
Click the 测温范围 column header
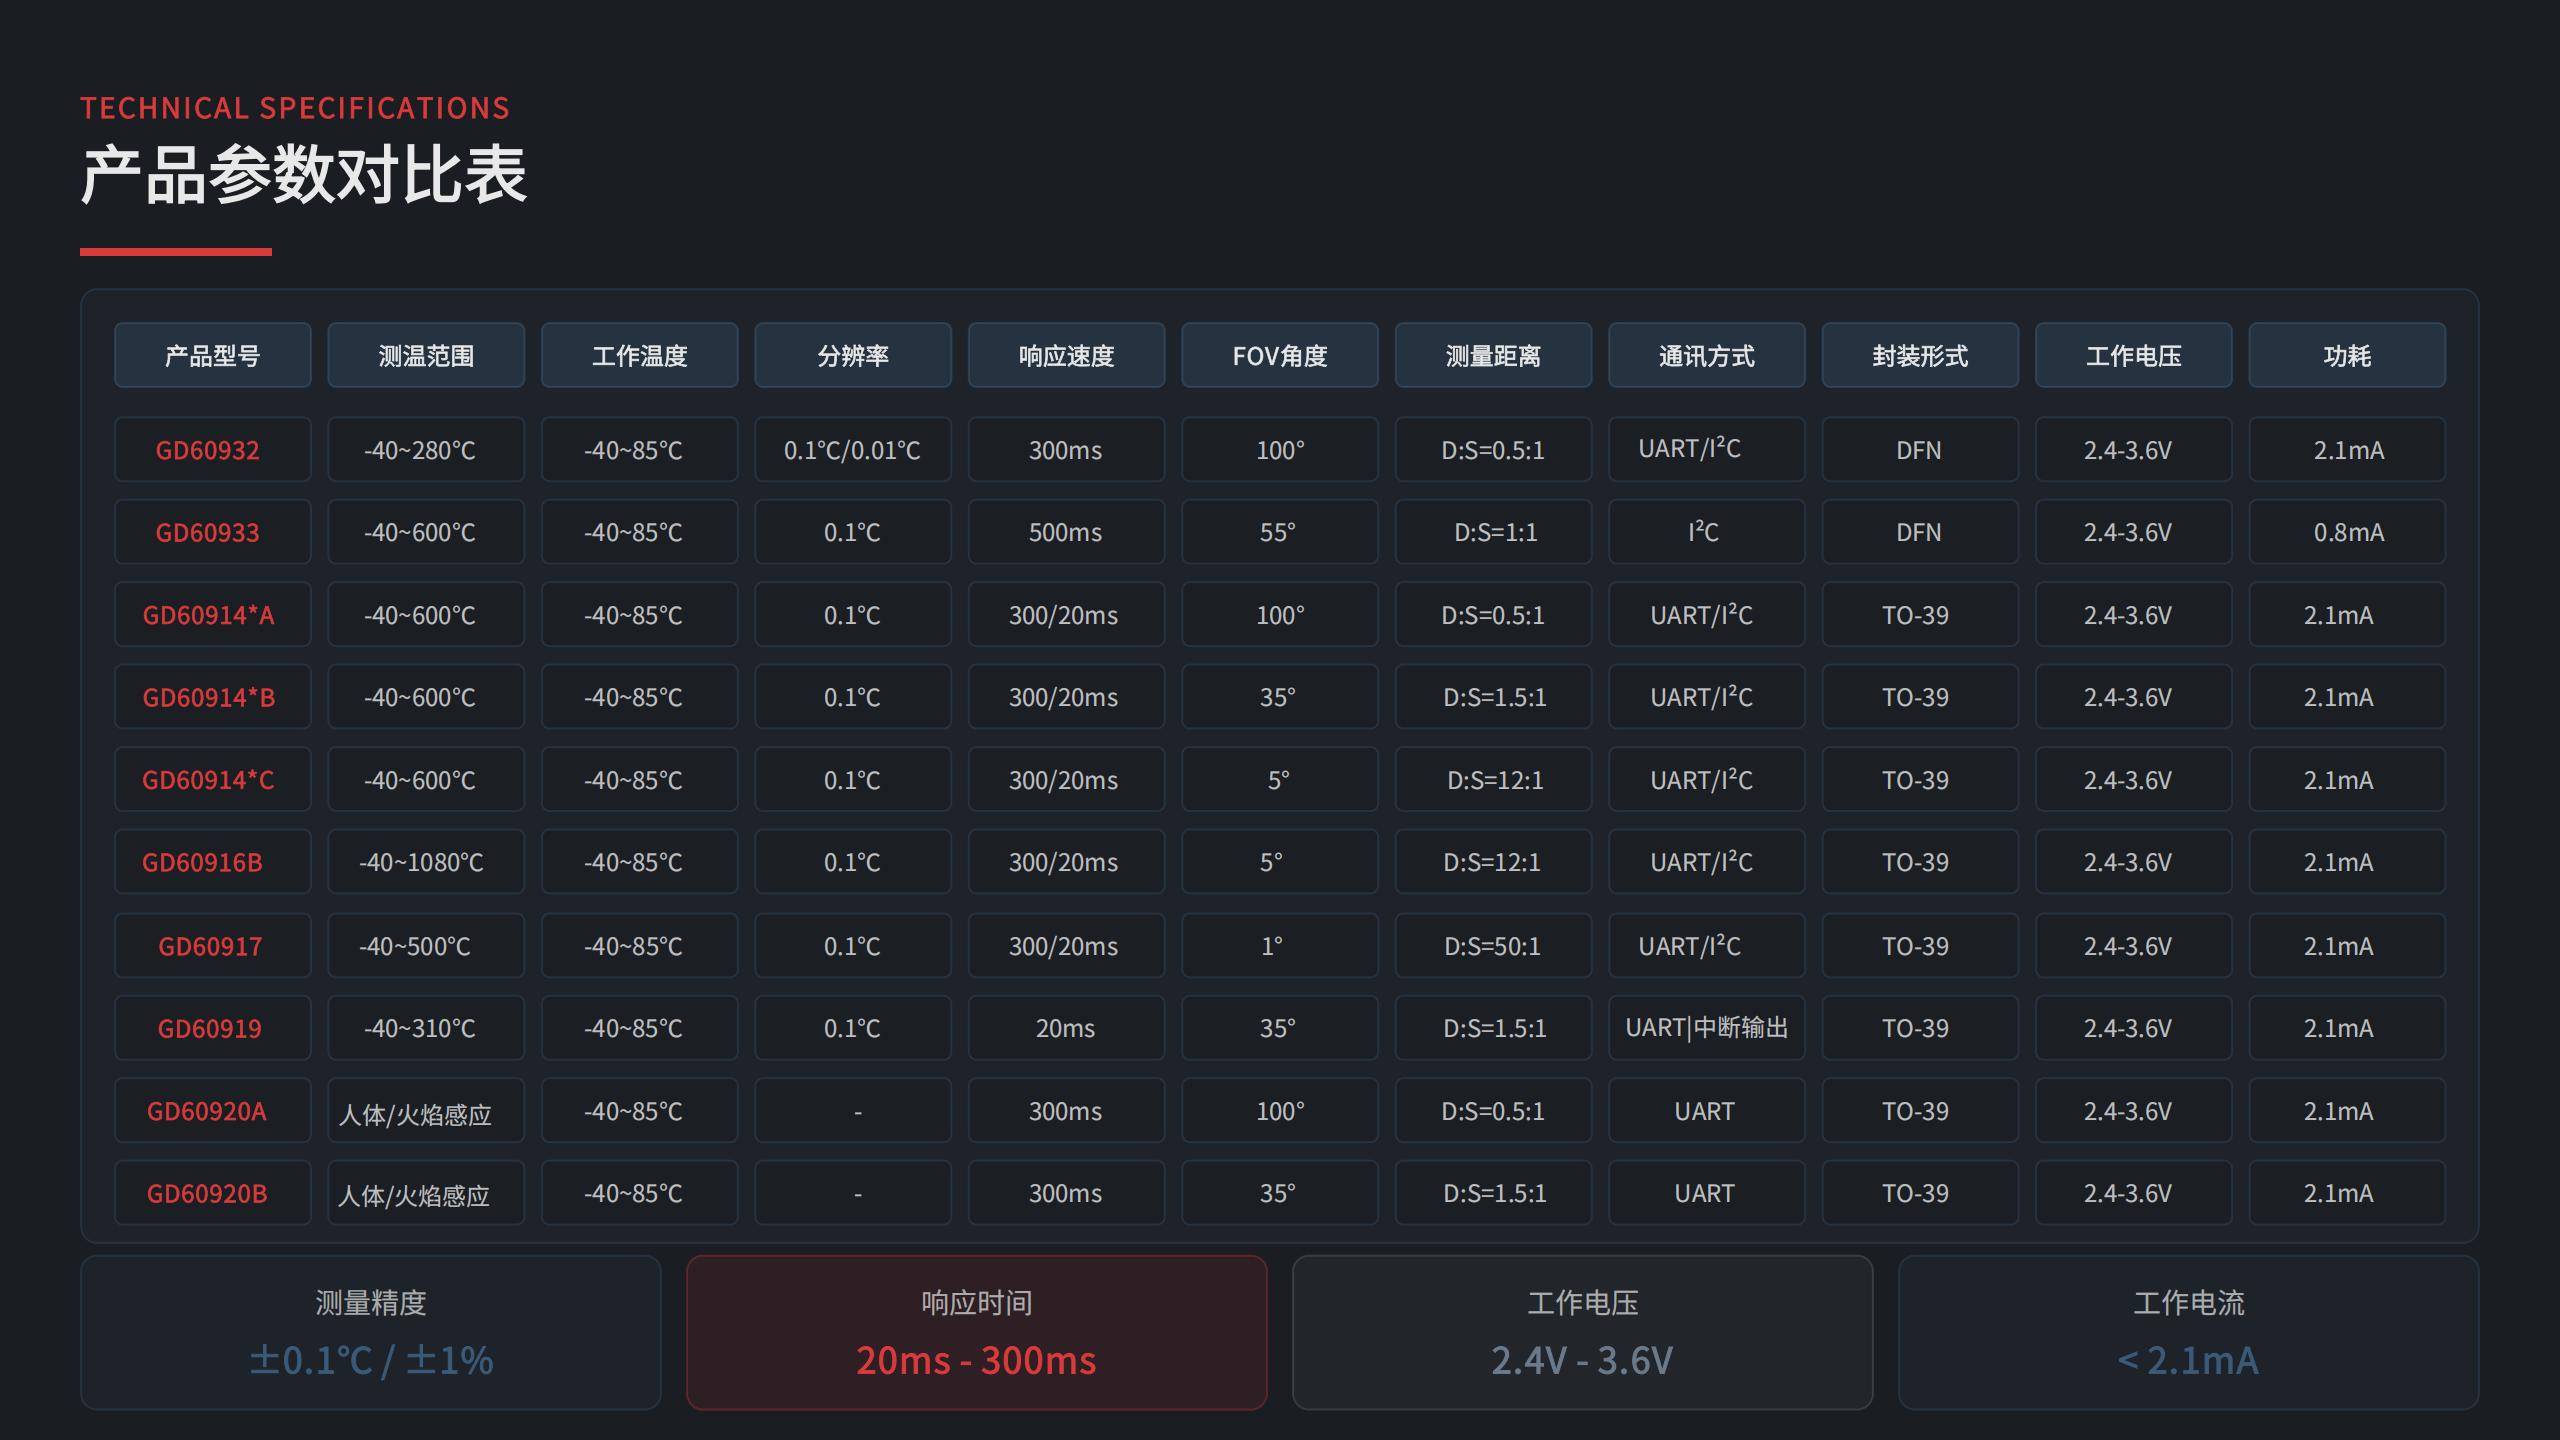point(426,355)
